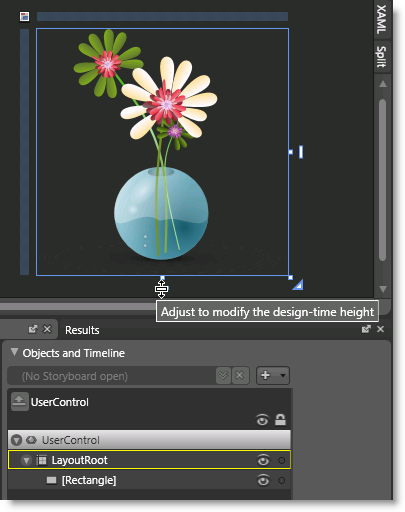Click the design-time height adjuster handle
This screenshot has width=405, height=512.
[x=162, y=289]
